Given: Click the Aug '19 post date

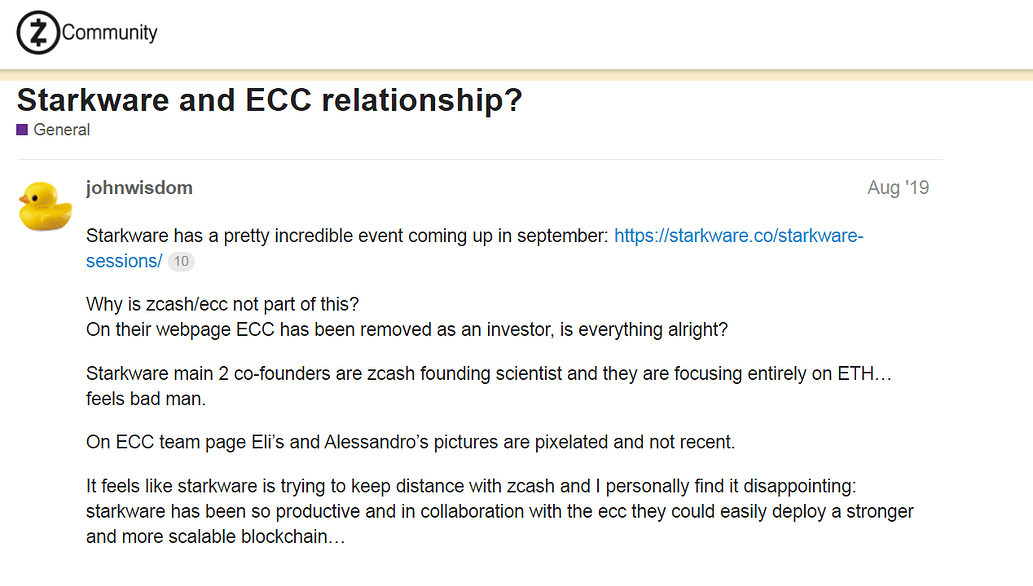Looking at the screenshot, I should (898, 188).
